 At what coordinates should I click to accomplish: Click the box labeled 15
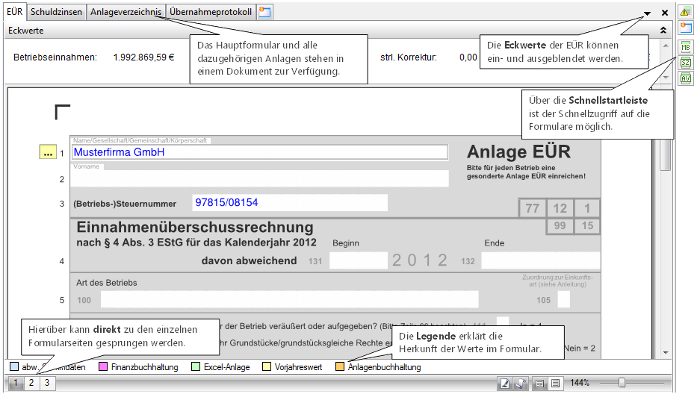click(x=587, y=226)
